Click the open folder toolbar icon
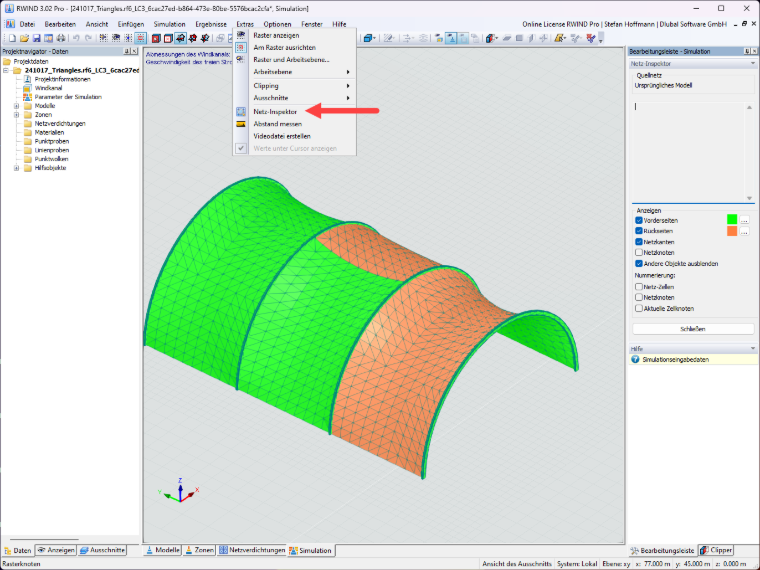760x570 pixels. [x=24, y=38]
